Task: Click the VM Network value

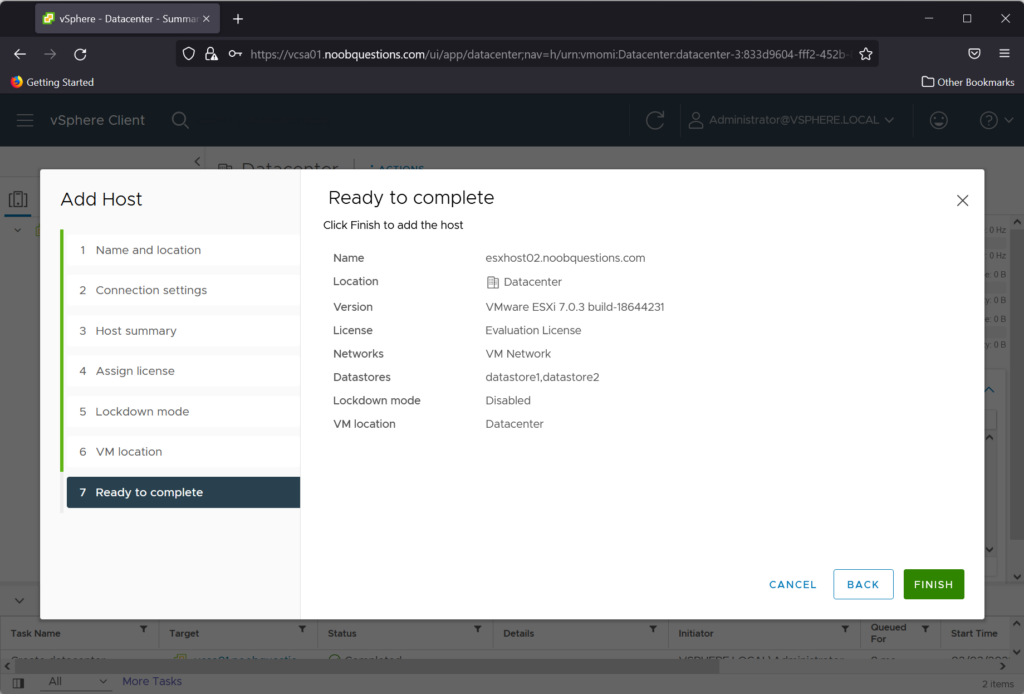Action: coord(518,354)
